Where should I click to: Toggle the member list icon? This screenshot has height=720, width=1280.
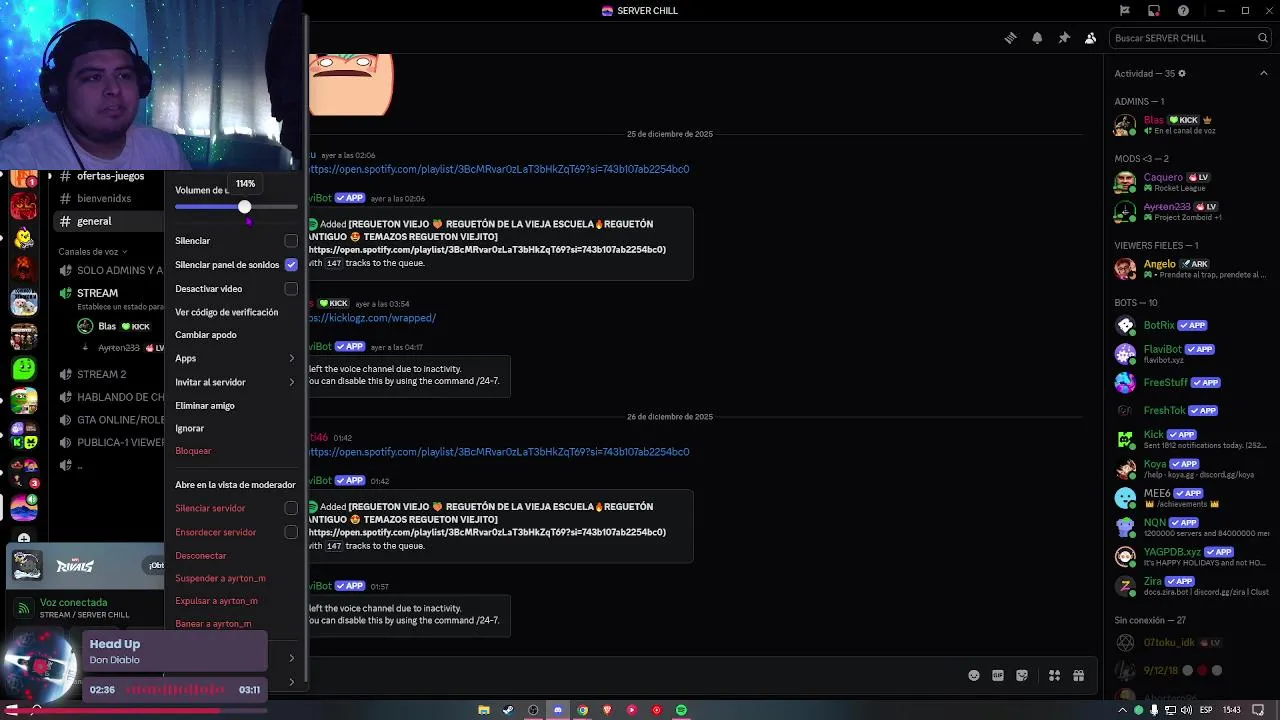click(x=1090, y=38)
